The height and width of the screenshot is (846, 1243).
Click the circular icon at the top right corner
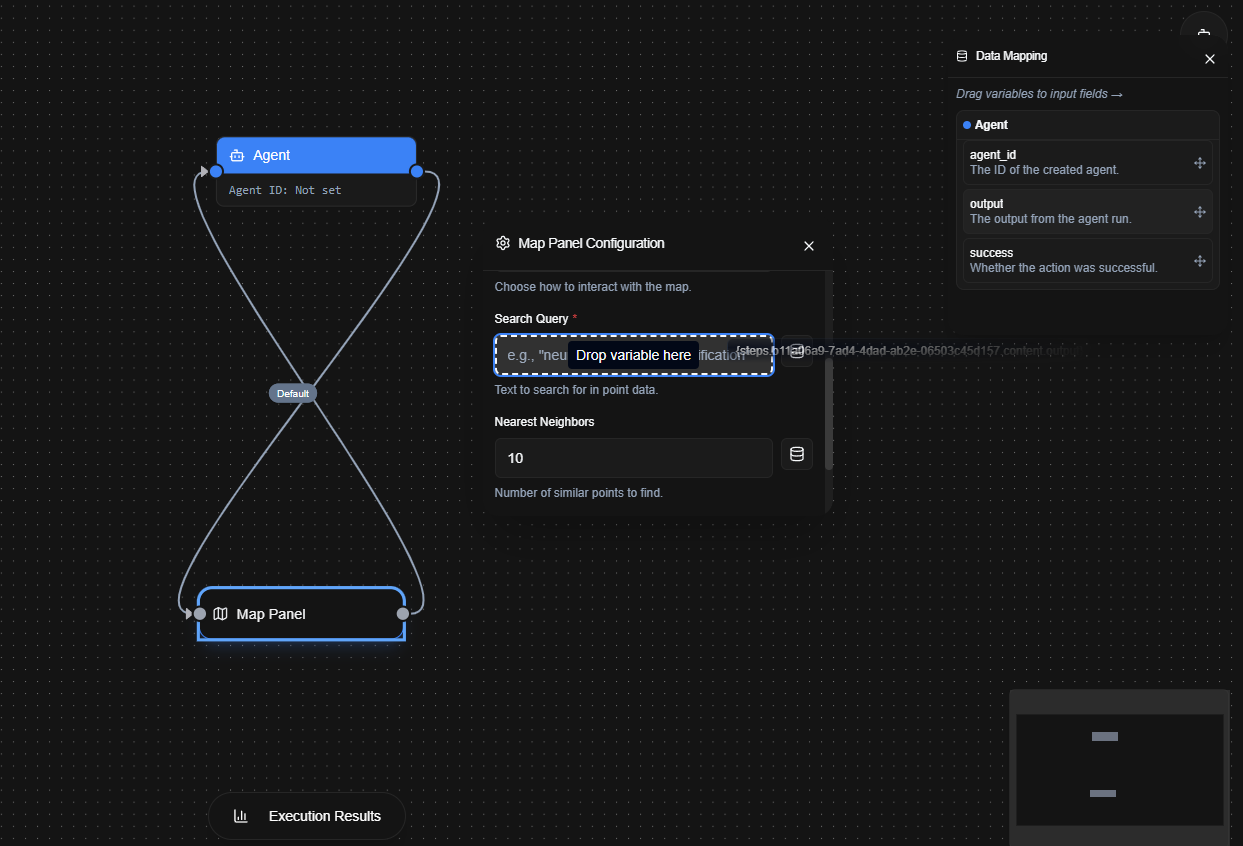[1203, 30]
